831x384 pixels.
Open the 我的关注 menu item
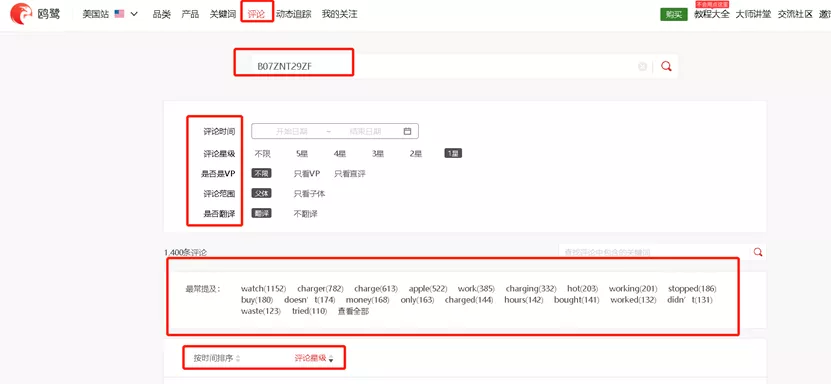340,14
